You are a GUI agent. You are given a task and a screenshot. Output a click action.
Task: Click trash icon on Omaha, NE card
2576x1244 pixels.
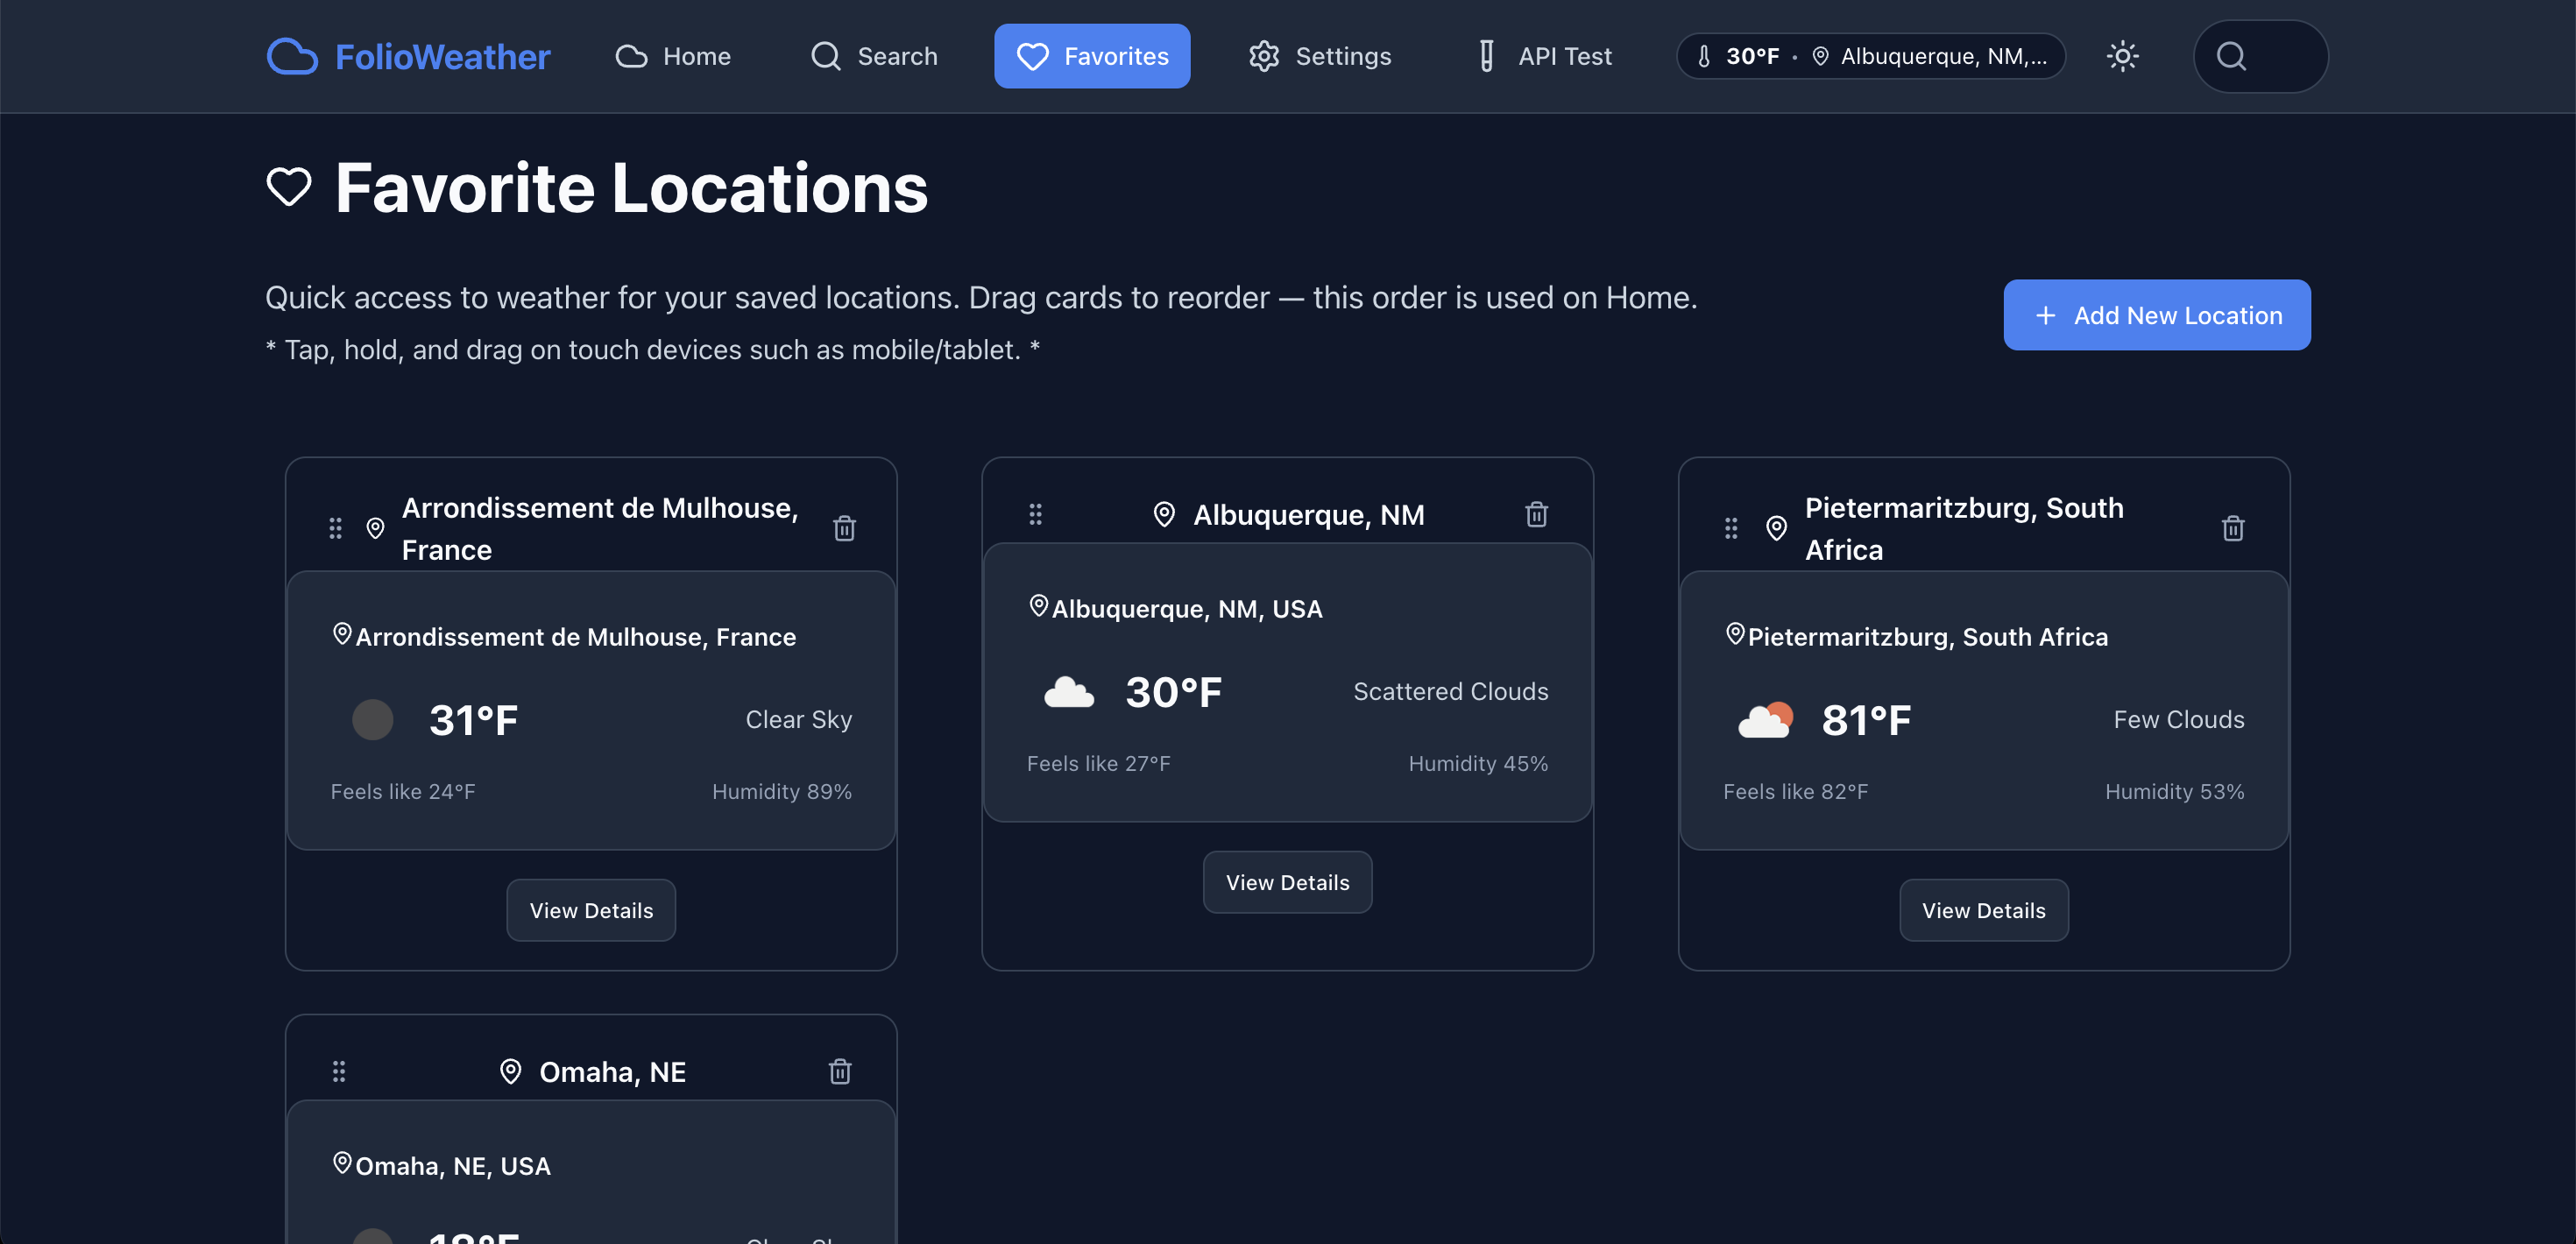point(840,1072)
